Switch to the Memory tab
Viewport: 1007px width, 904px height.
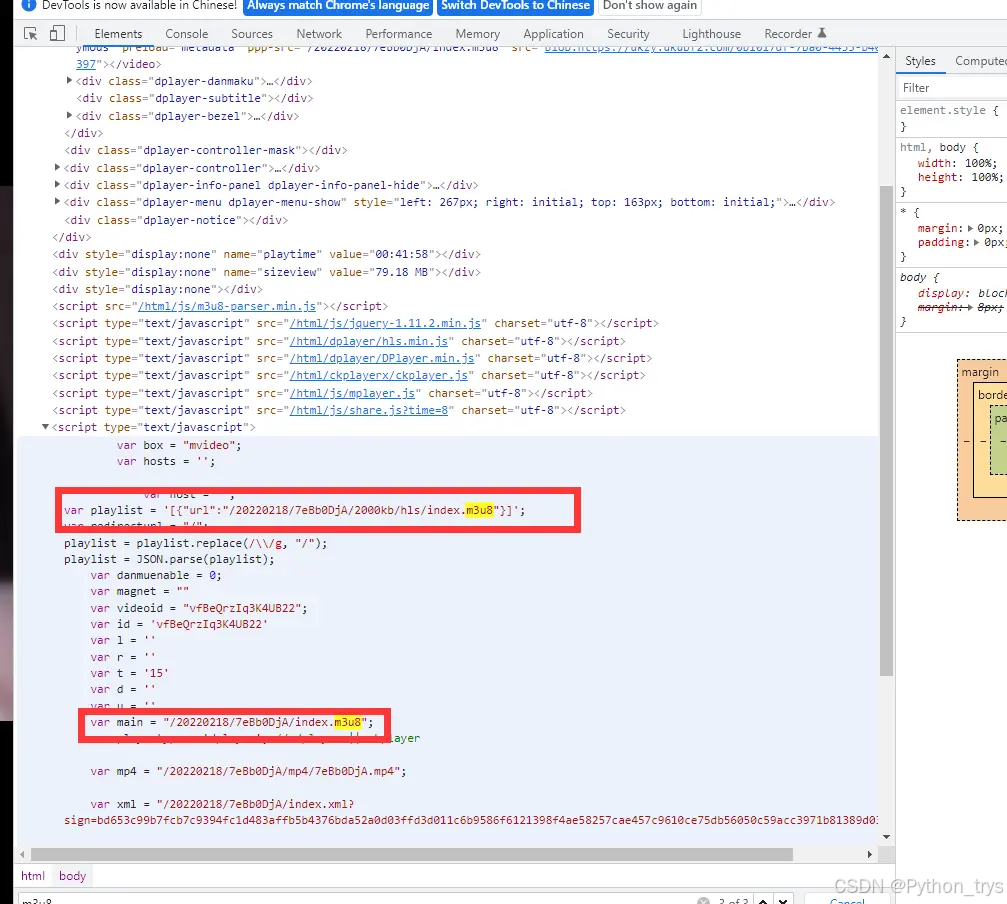(x=478, y=33)
